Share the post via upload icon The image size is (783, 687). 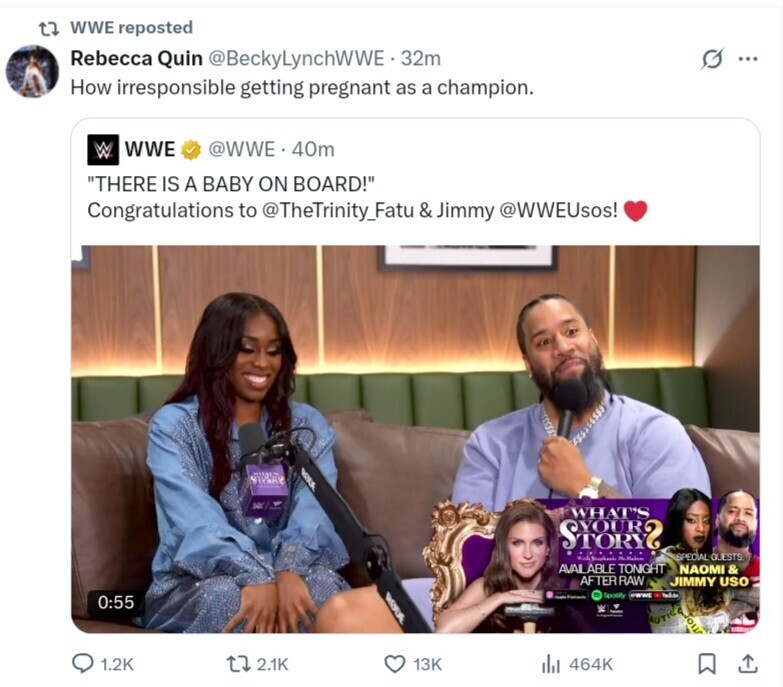[748, 664]
